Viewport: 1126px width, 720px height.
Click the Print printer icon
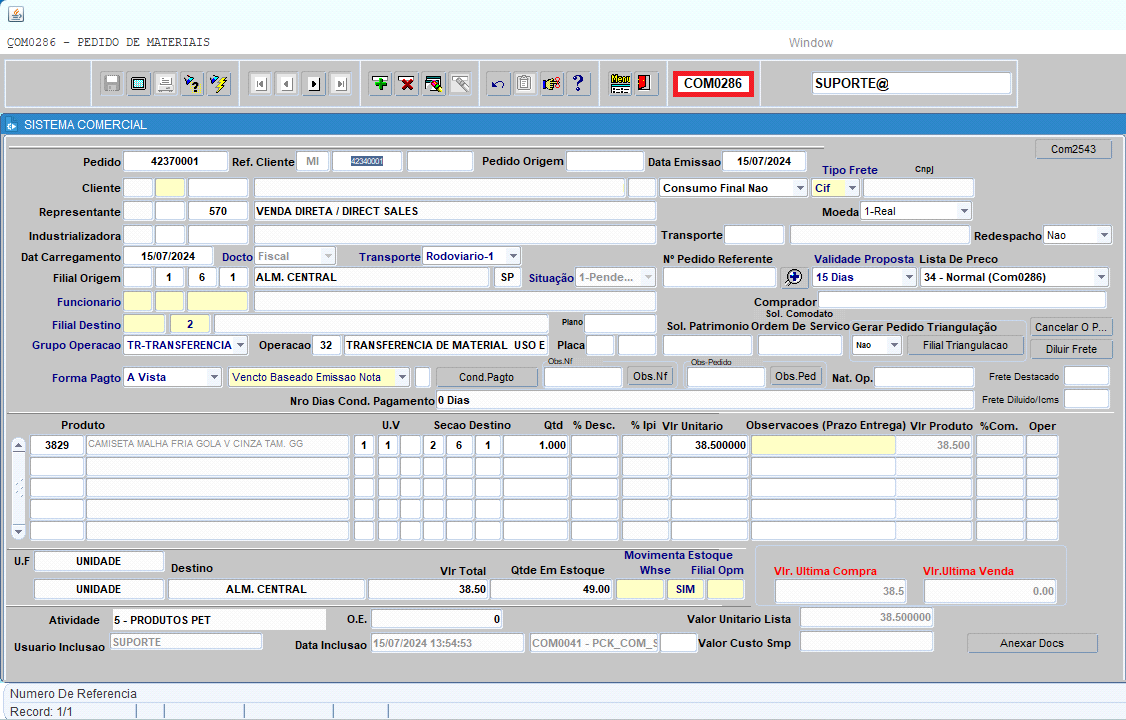pyautogui.click(x=165, y=84)
